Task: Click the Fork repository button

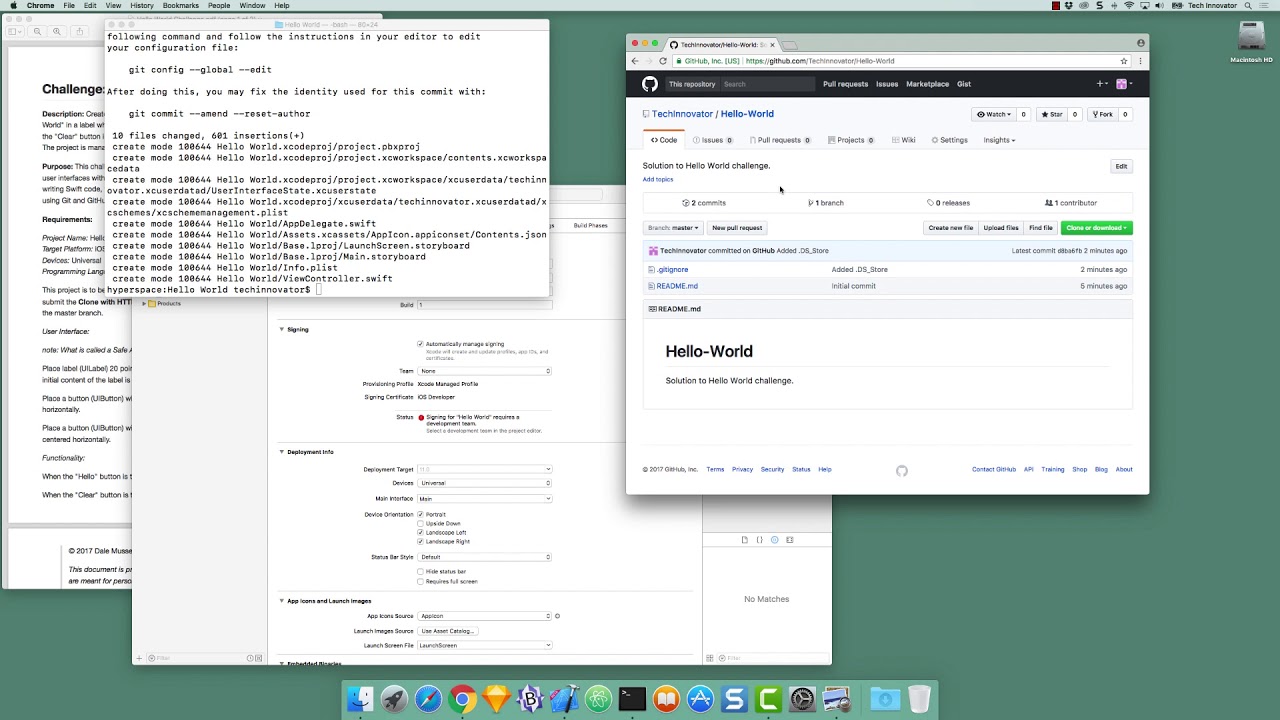Action: pos(1103,114)
